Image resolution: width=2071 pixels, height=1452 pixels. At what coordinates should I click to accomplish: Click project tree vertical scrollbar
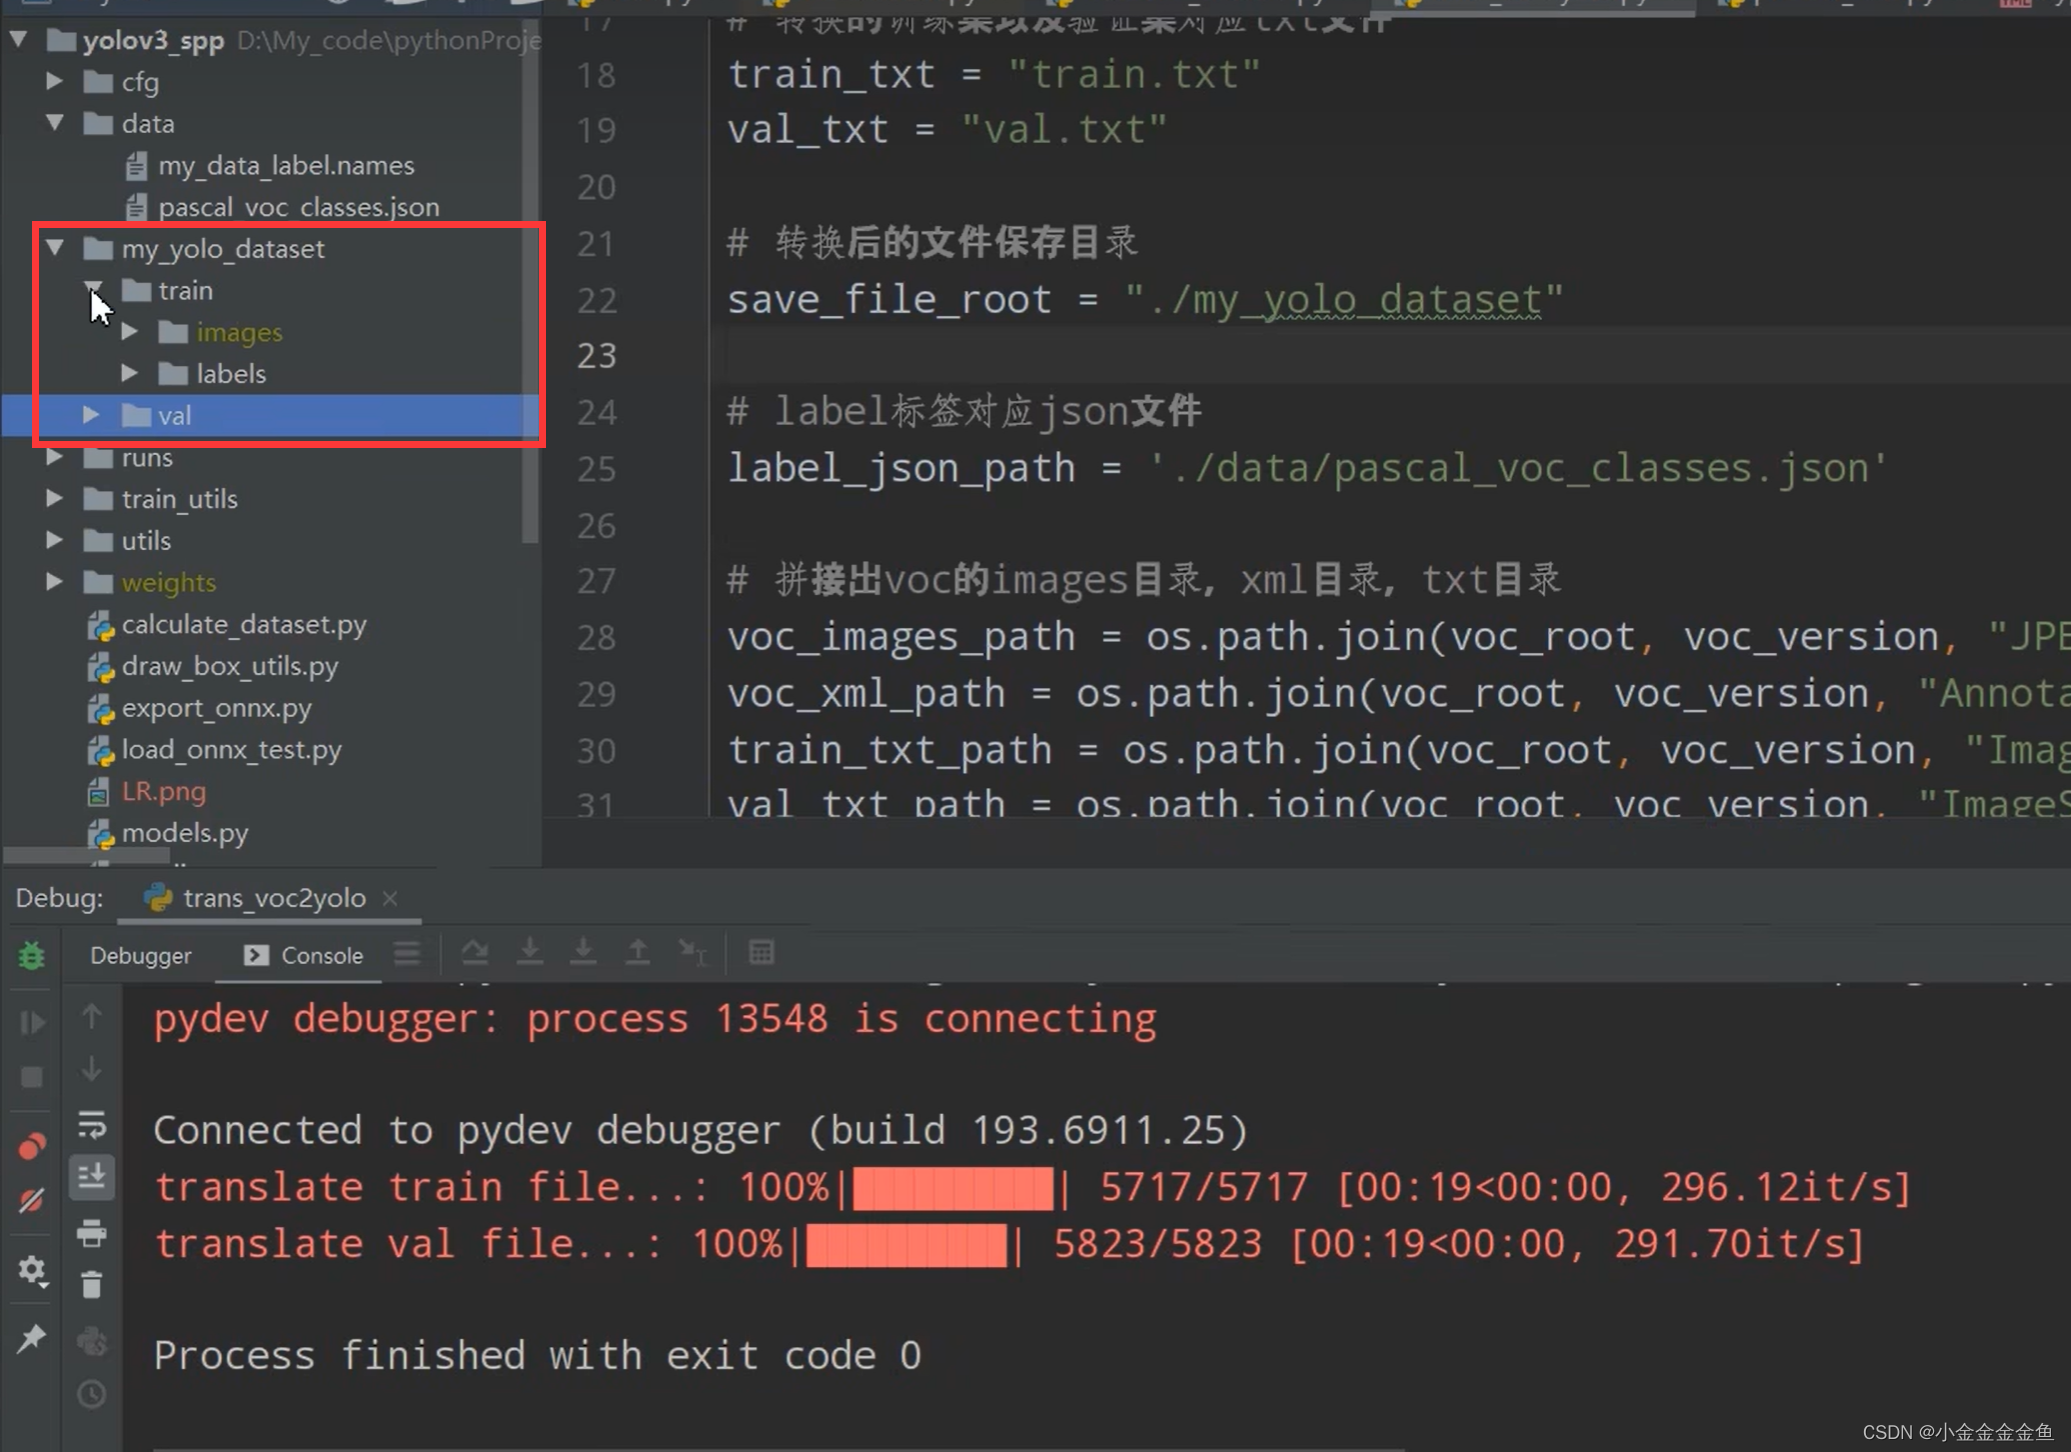531,280
